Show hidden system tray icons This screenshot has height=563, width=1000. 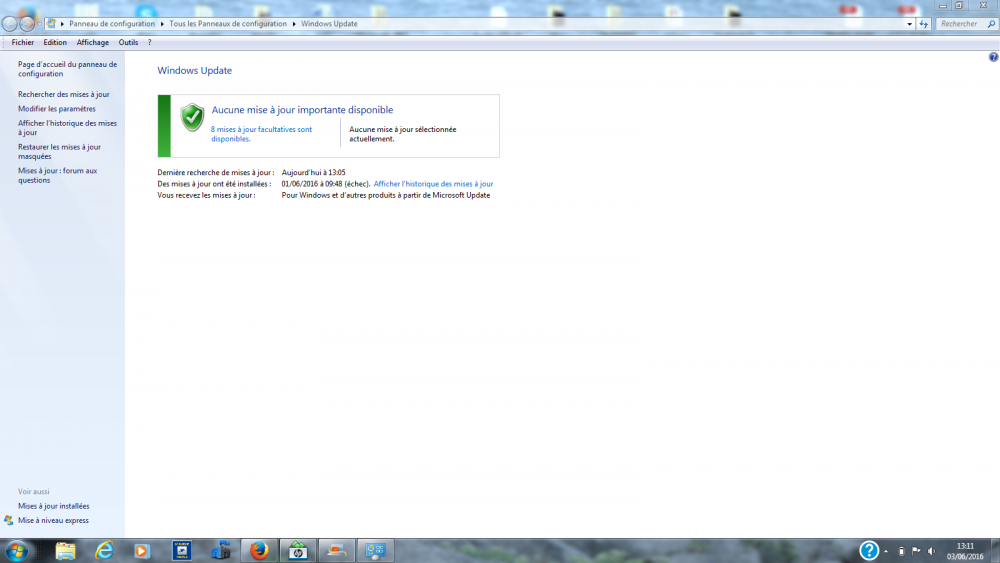click(885, 551)
